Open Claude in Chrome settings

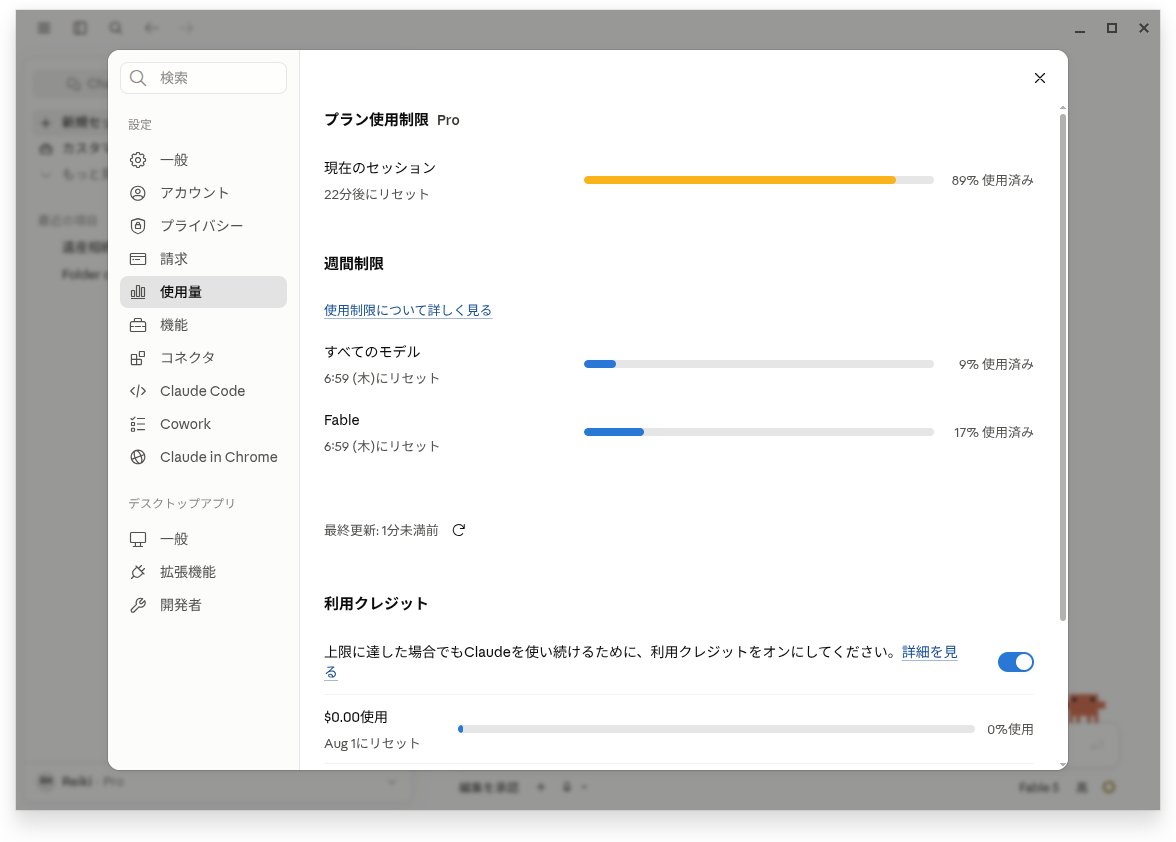coord(203,457)
